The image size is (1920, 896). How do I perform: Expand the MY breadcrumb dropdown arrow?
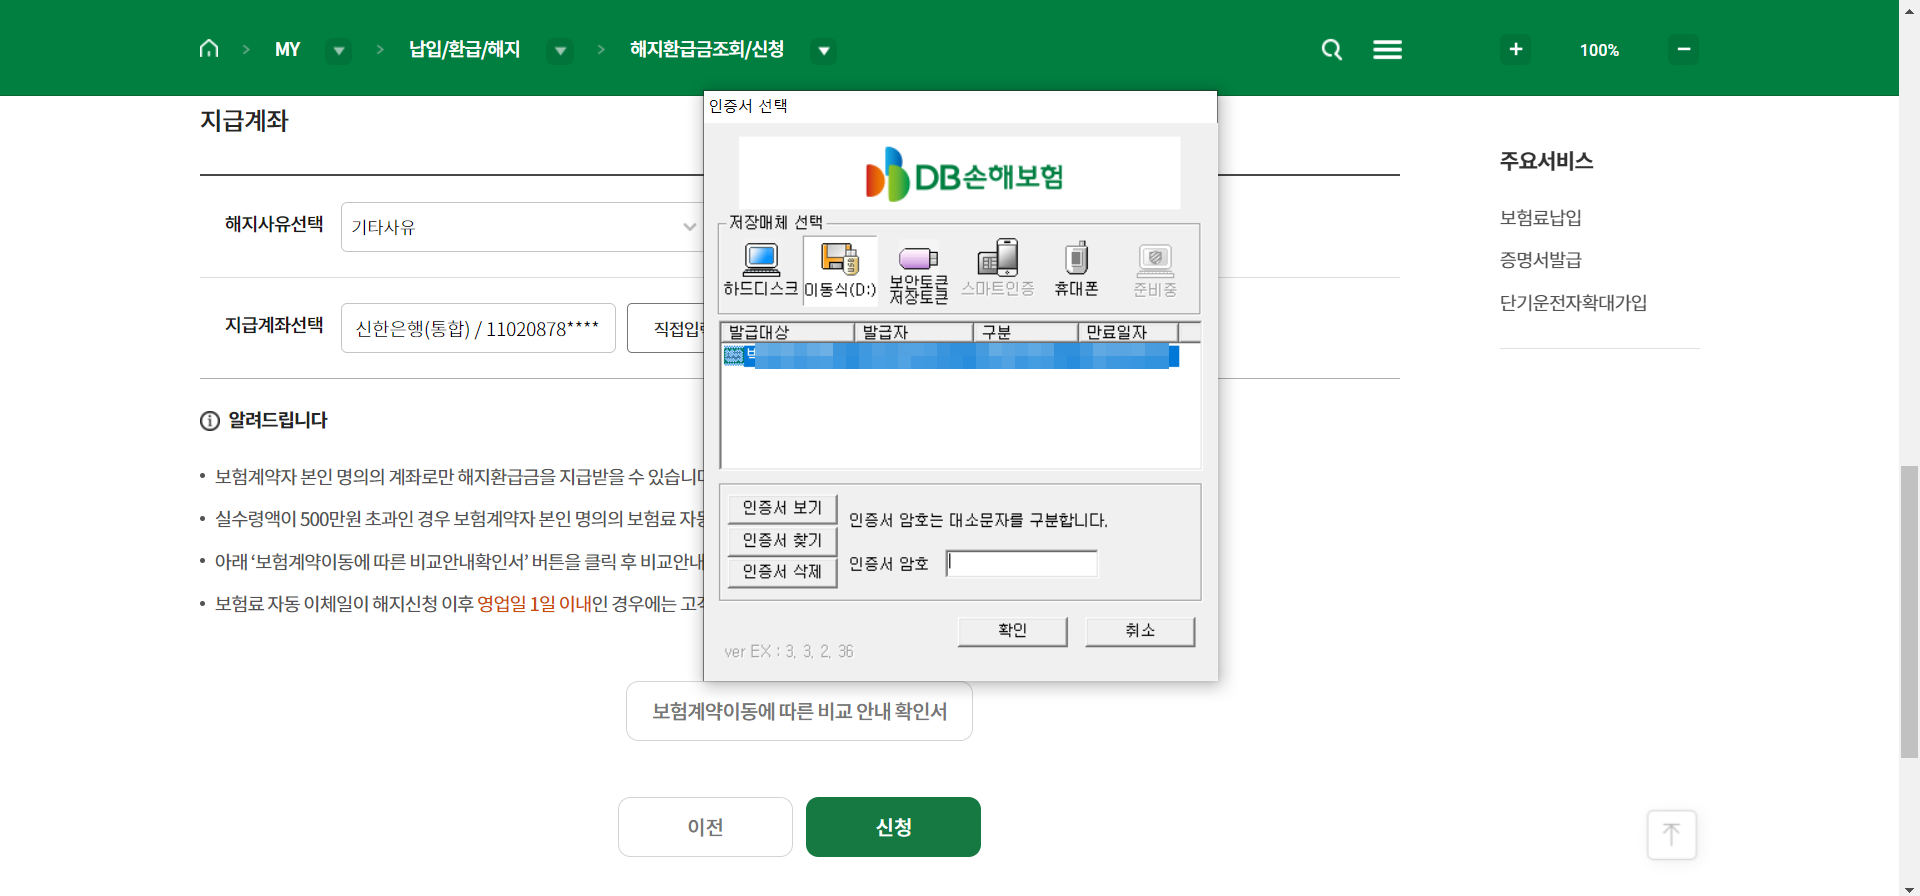(x=339, y=50)
